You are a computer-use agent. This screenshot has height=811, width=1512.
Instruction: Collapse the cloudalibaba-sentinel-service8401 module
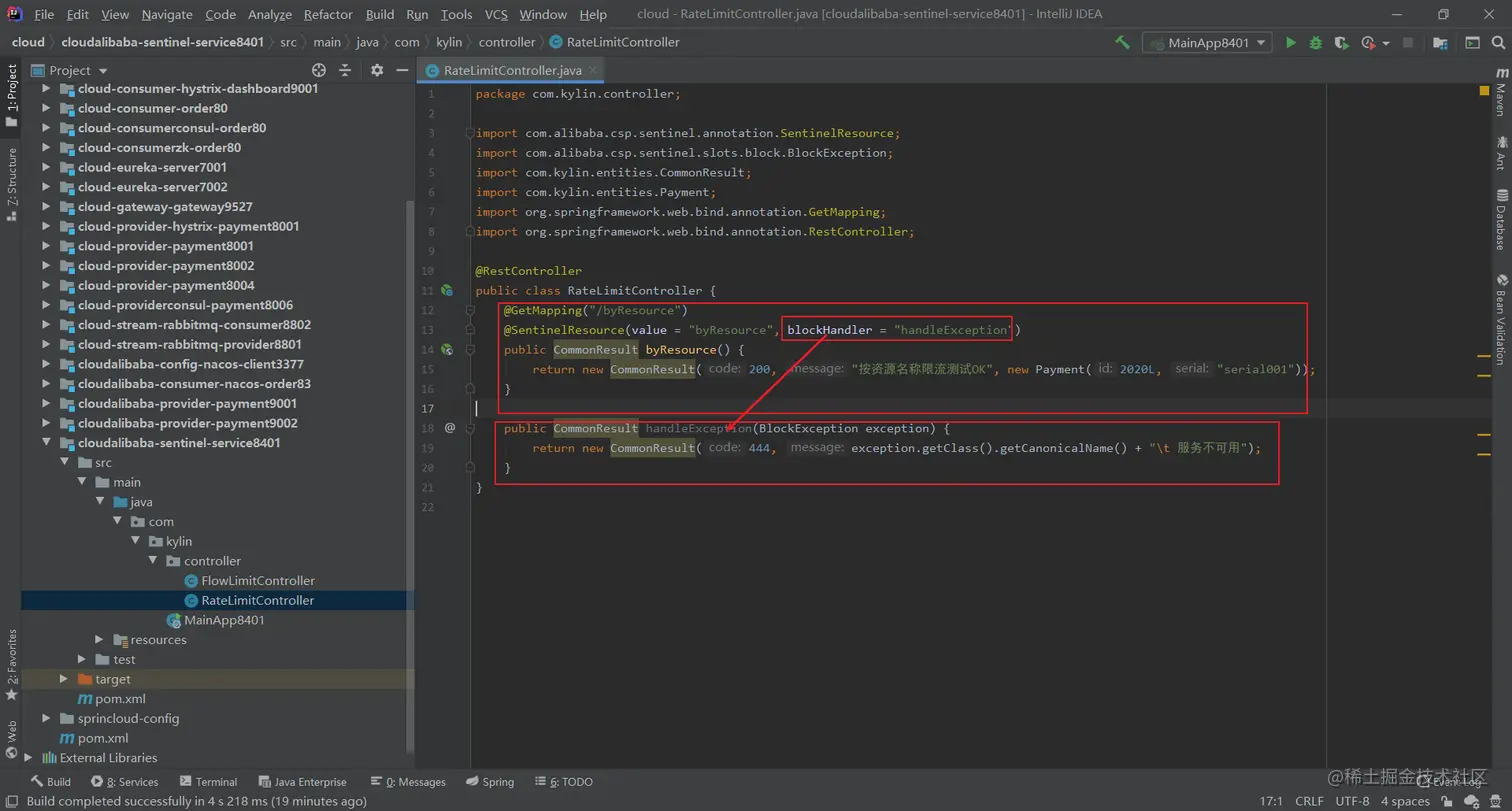pos(46,443)
